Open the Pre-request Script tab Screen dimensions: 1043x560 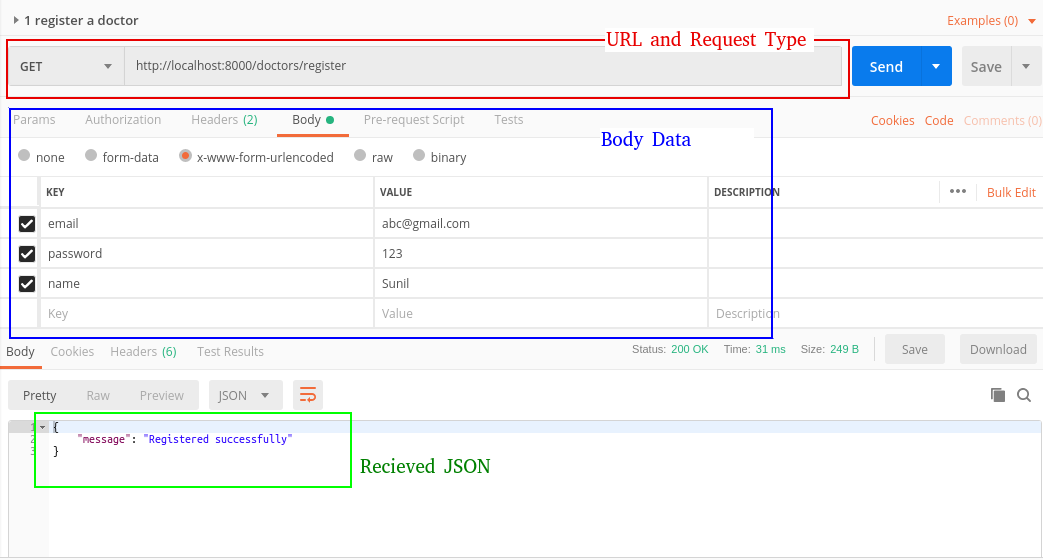pos(414,120)
